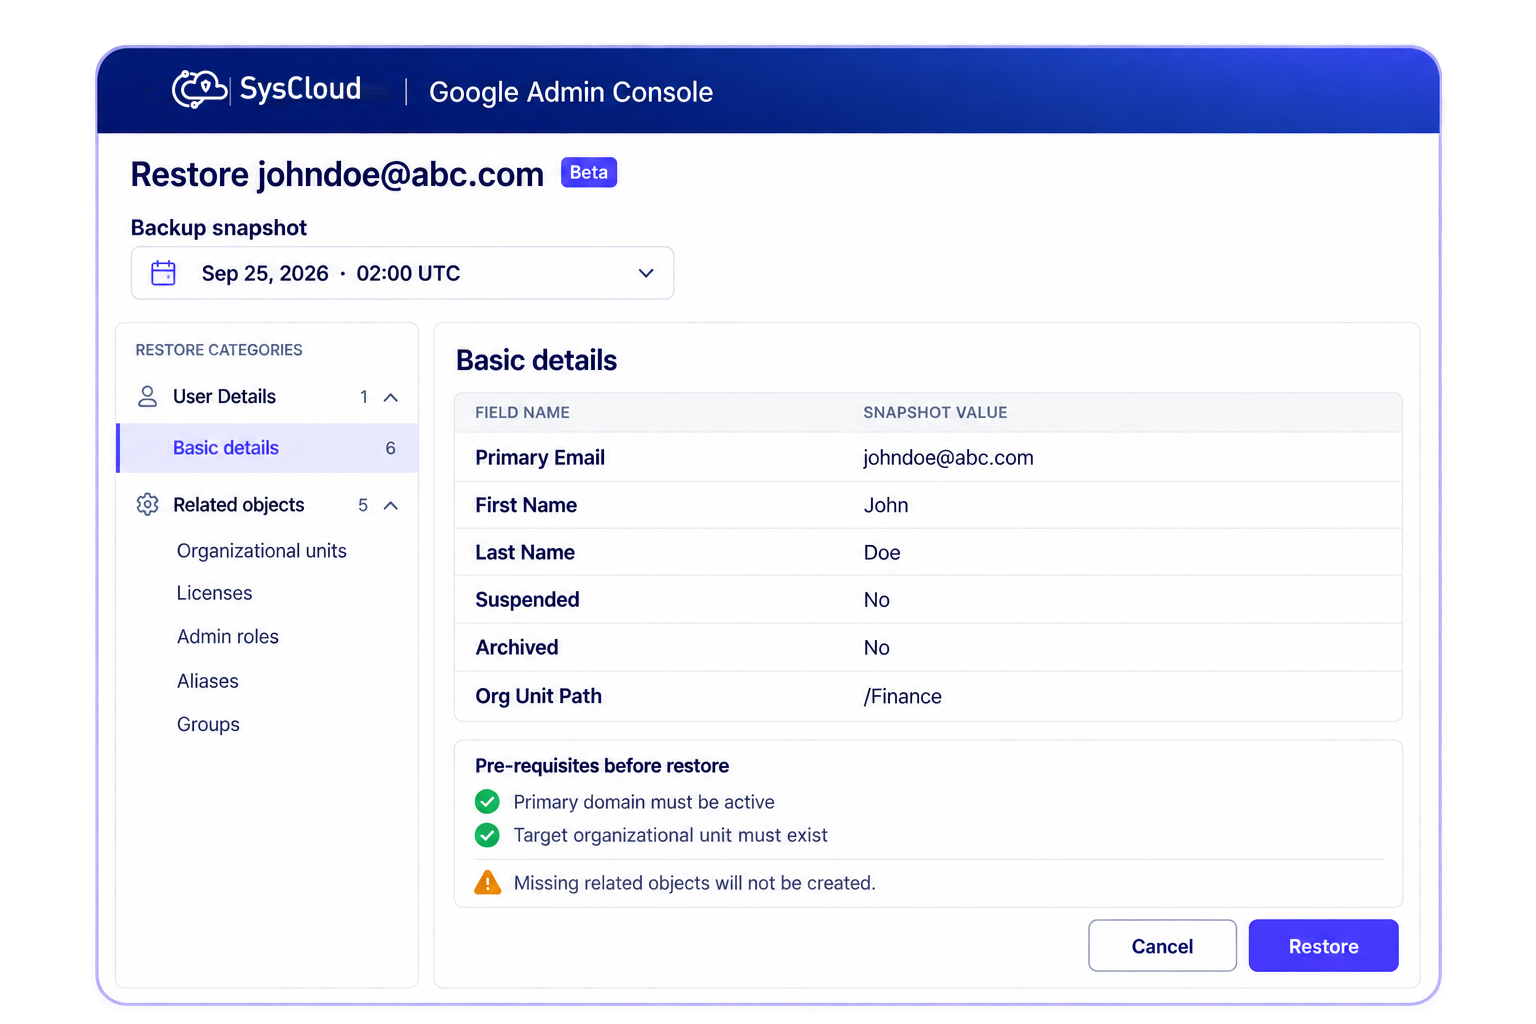
Task: Click the /Finance org unit path value
Action: [x=902, y=696]
